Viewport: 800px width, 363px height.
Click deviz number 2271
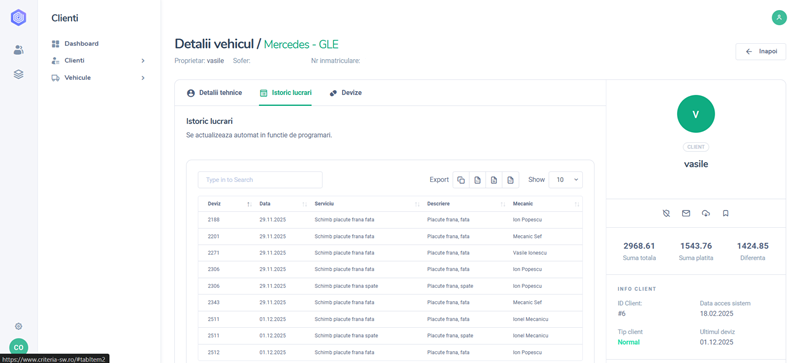[214, 253]
